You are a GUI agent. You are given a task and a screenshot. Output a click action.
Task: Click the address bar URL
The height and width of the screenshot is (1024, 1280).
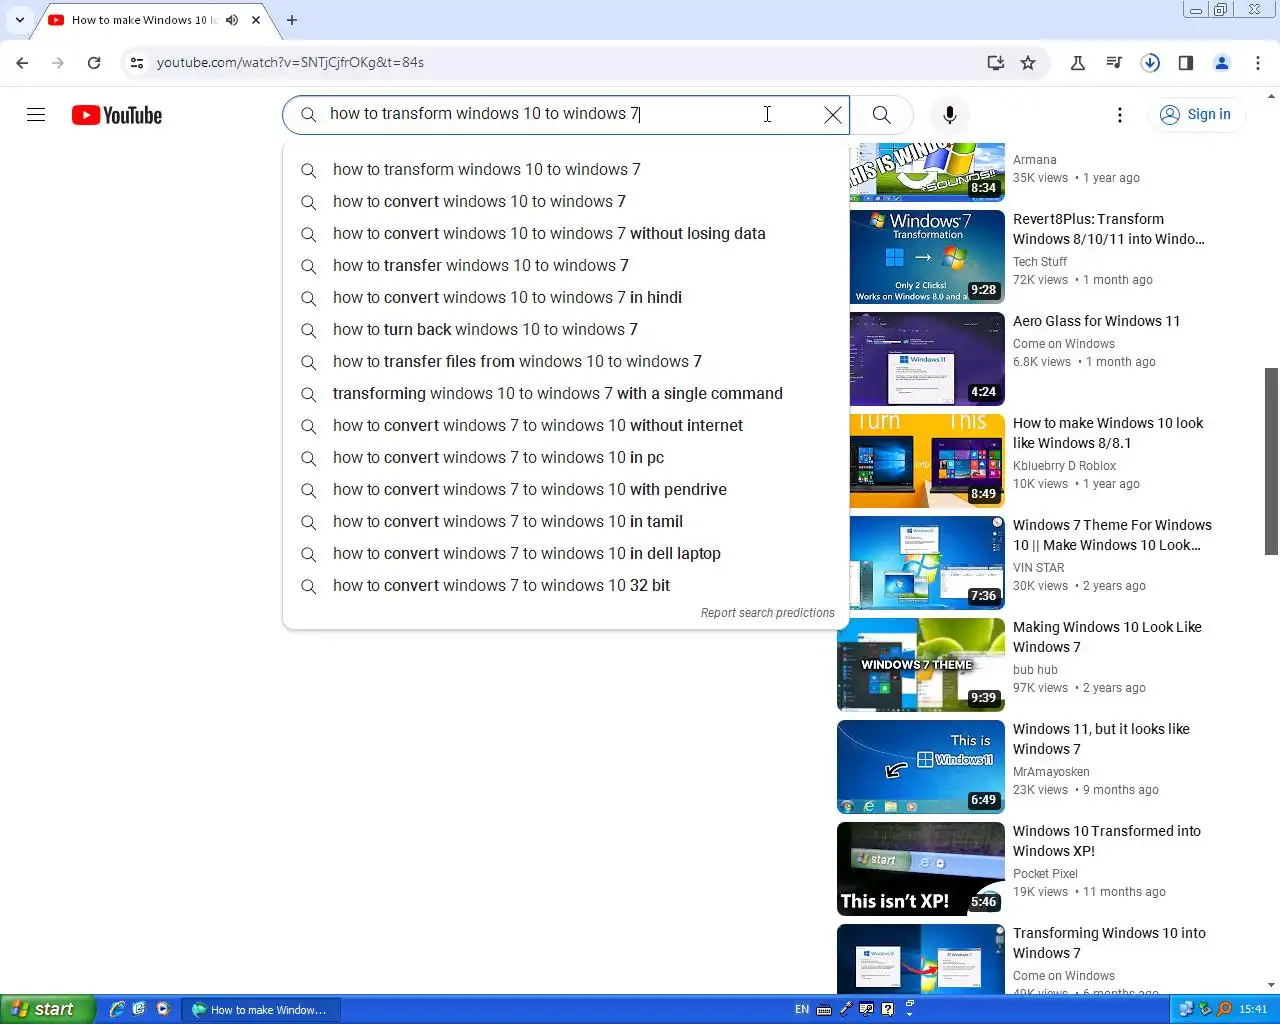coord(290,62)
